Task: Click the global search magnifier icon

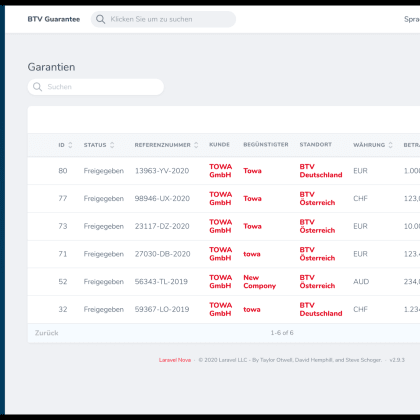Action: [x=100, y=19]
